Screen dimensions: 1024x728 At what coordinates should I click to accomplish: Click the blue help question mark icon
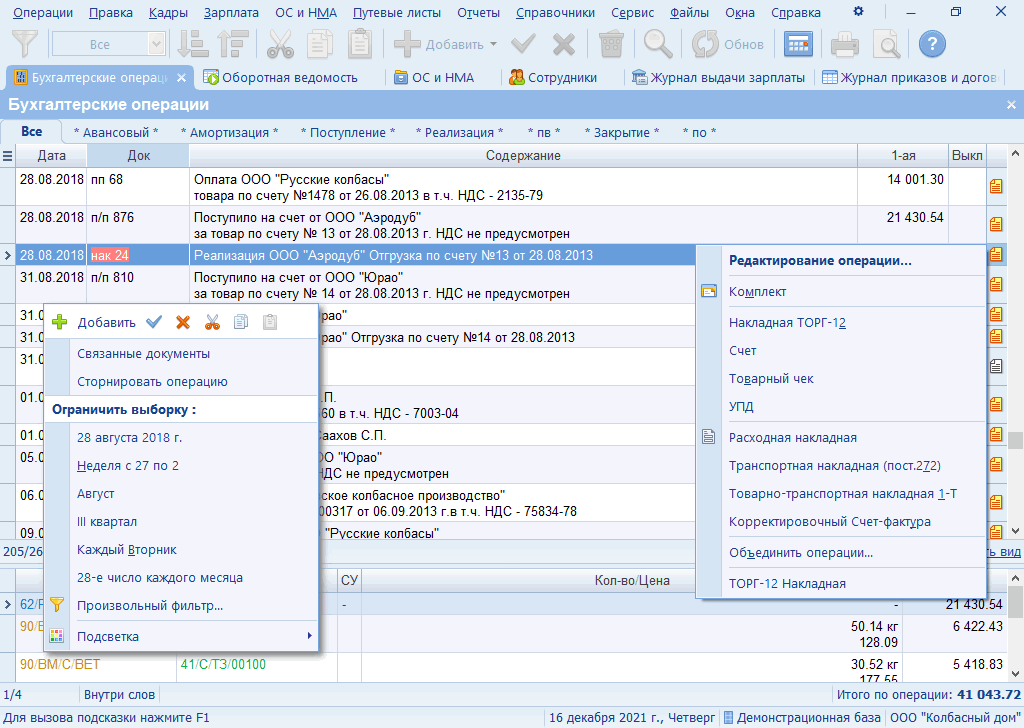(932, 44)
